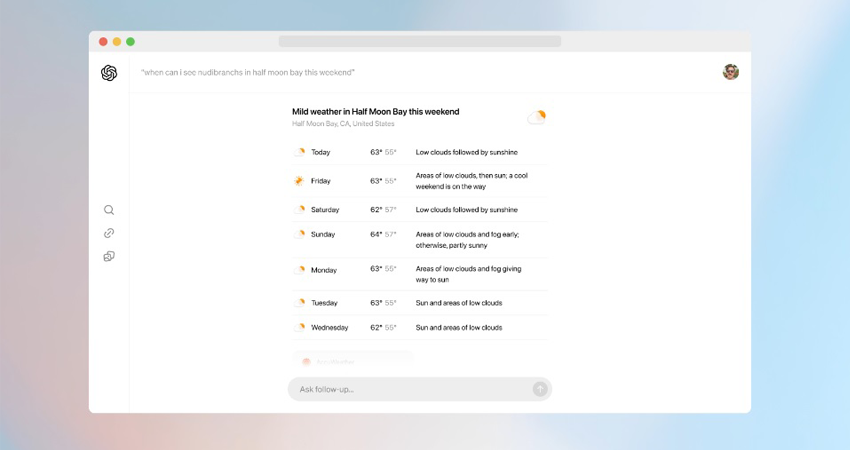This screenshot has width=850, height=450.
Task: Click the sun icon in Friday row
Action: click(x=299, y=181)
